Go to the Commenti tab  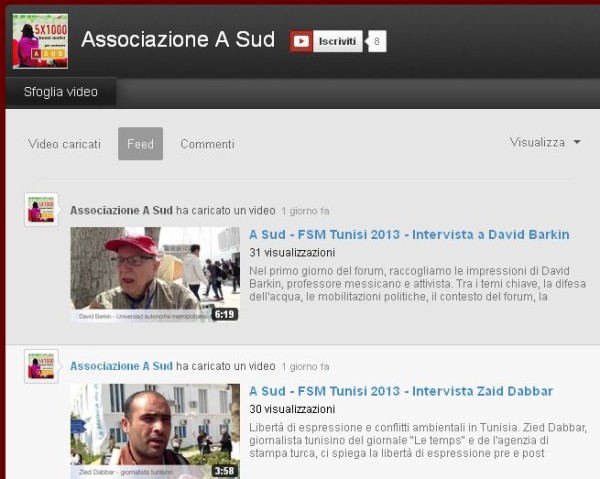coord(207,144)
